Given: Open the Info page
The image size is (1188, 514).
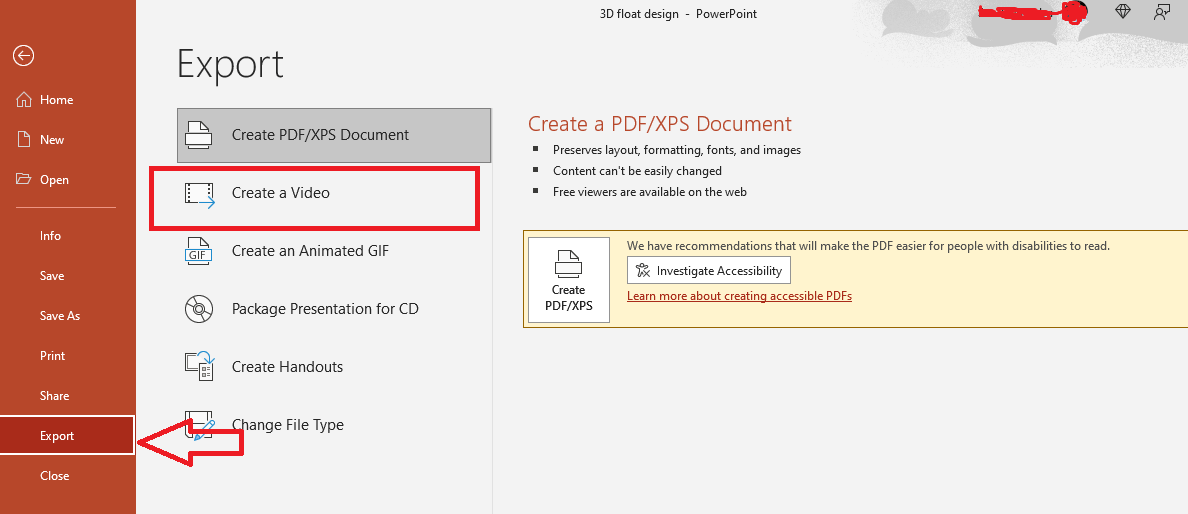Looking at the screenshot, I should click(68, 236).
